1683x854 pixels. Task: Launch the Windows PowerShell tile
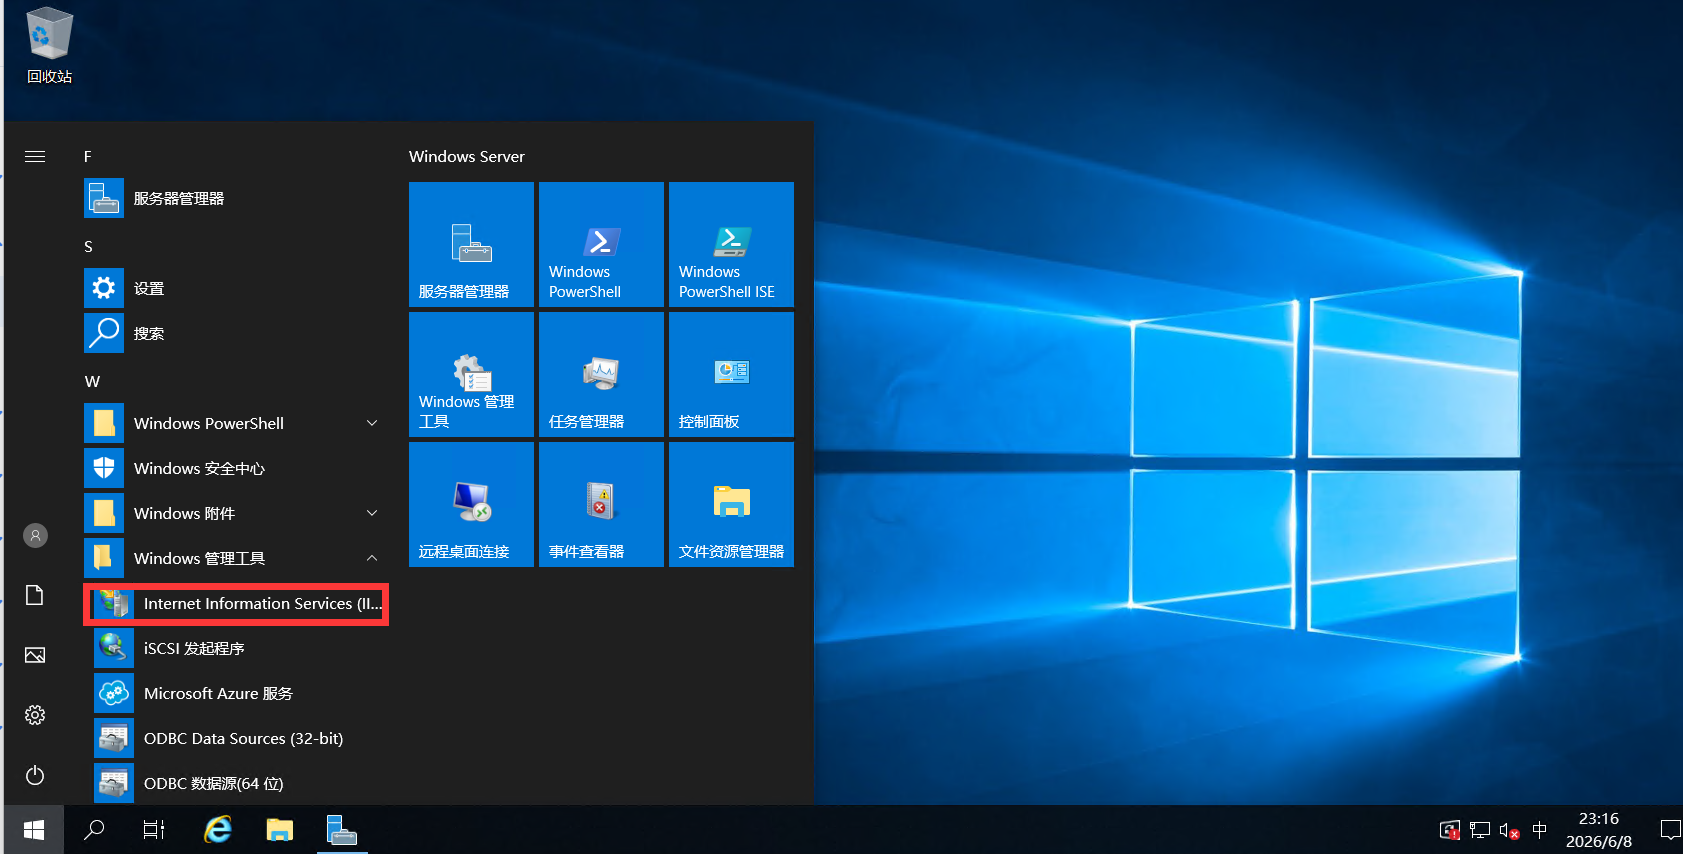tap(601, 244)
